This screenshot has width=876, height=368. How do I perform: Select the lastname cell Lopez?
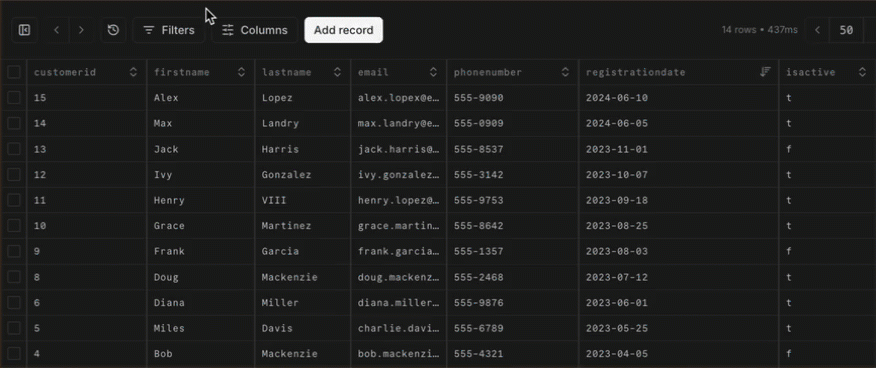point(303,98)
